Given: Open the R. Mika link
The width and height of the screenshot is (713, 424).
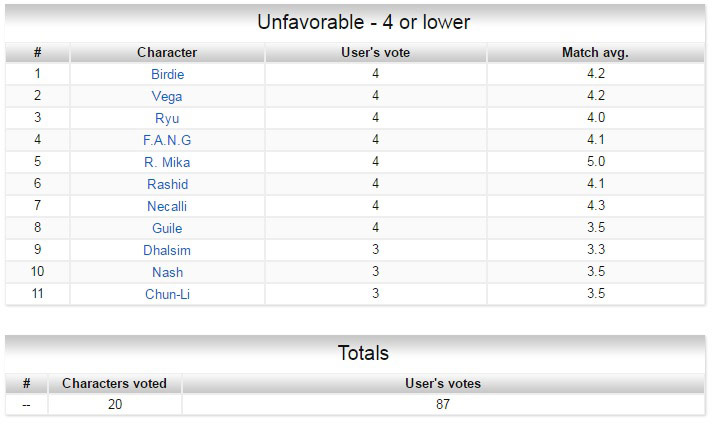Looking at the screenshot, I should (x=167, y=162).
